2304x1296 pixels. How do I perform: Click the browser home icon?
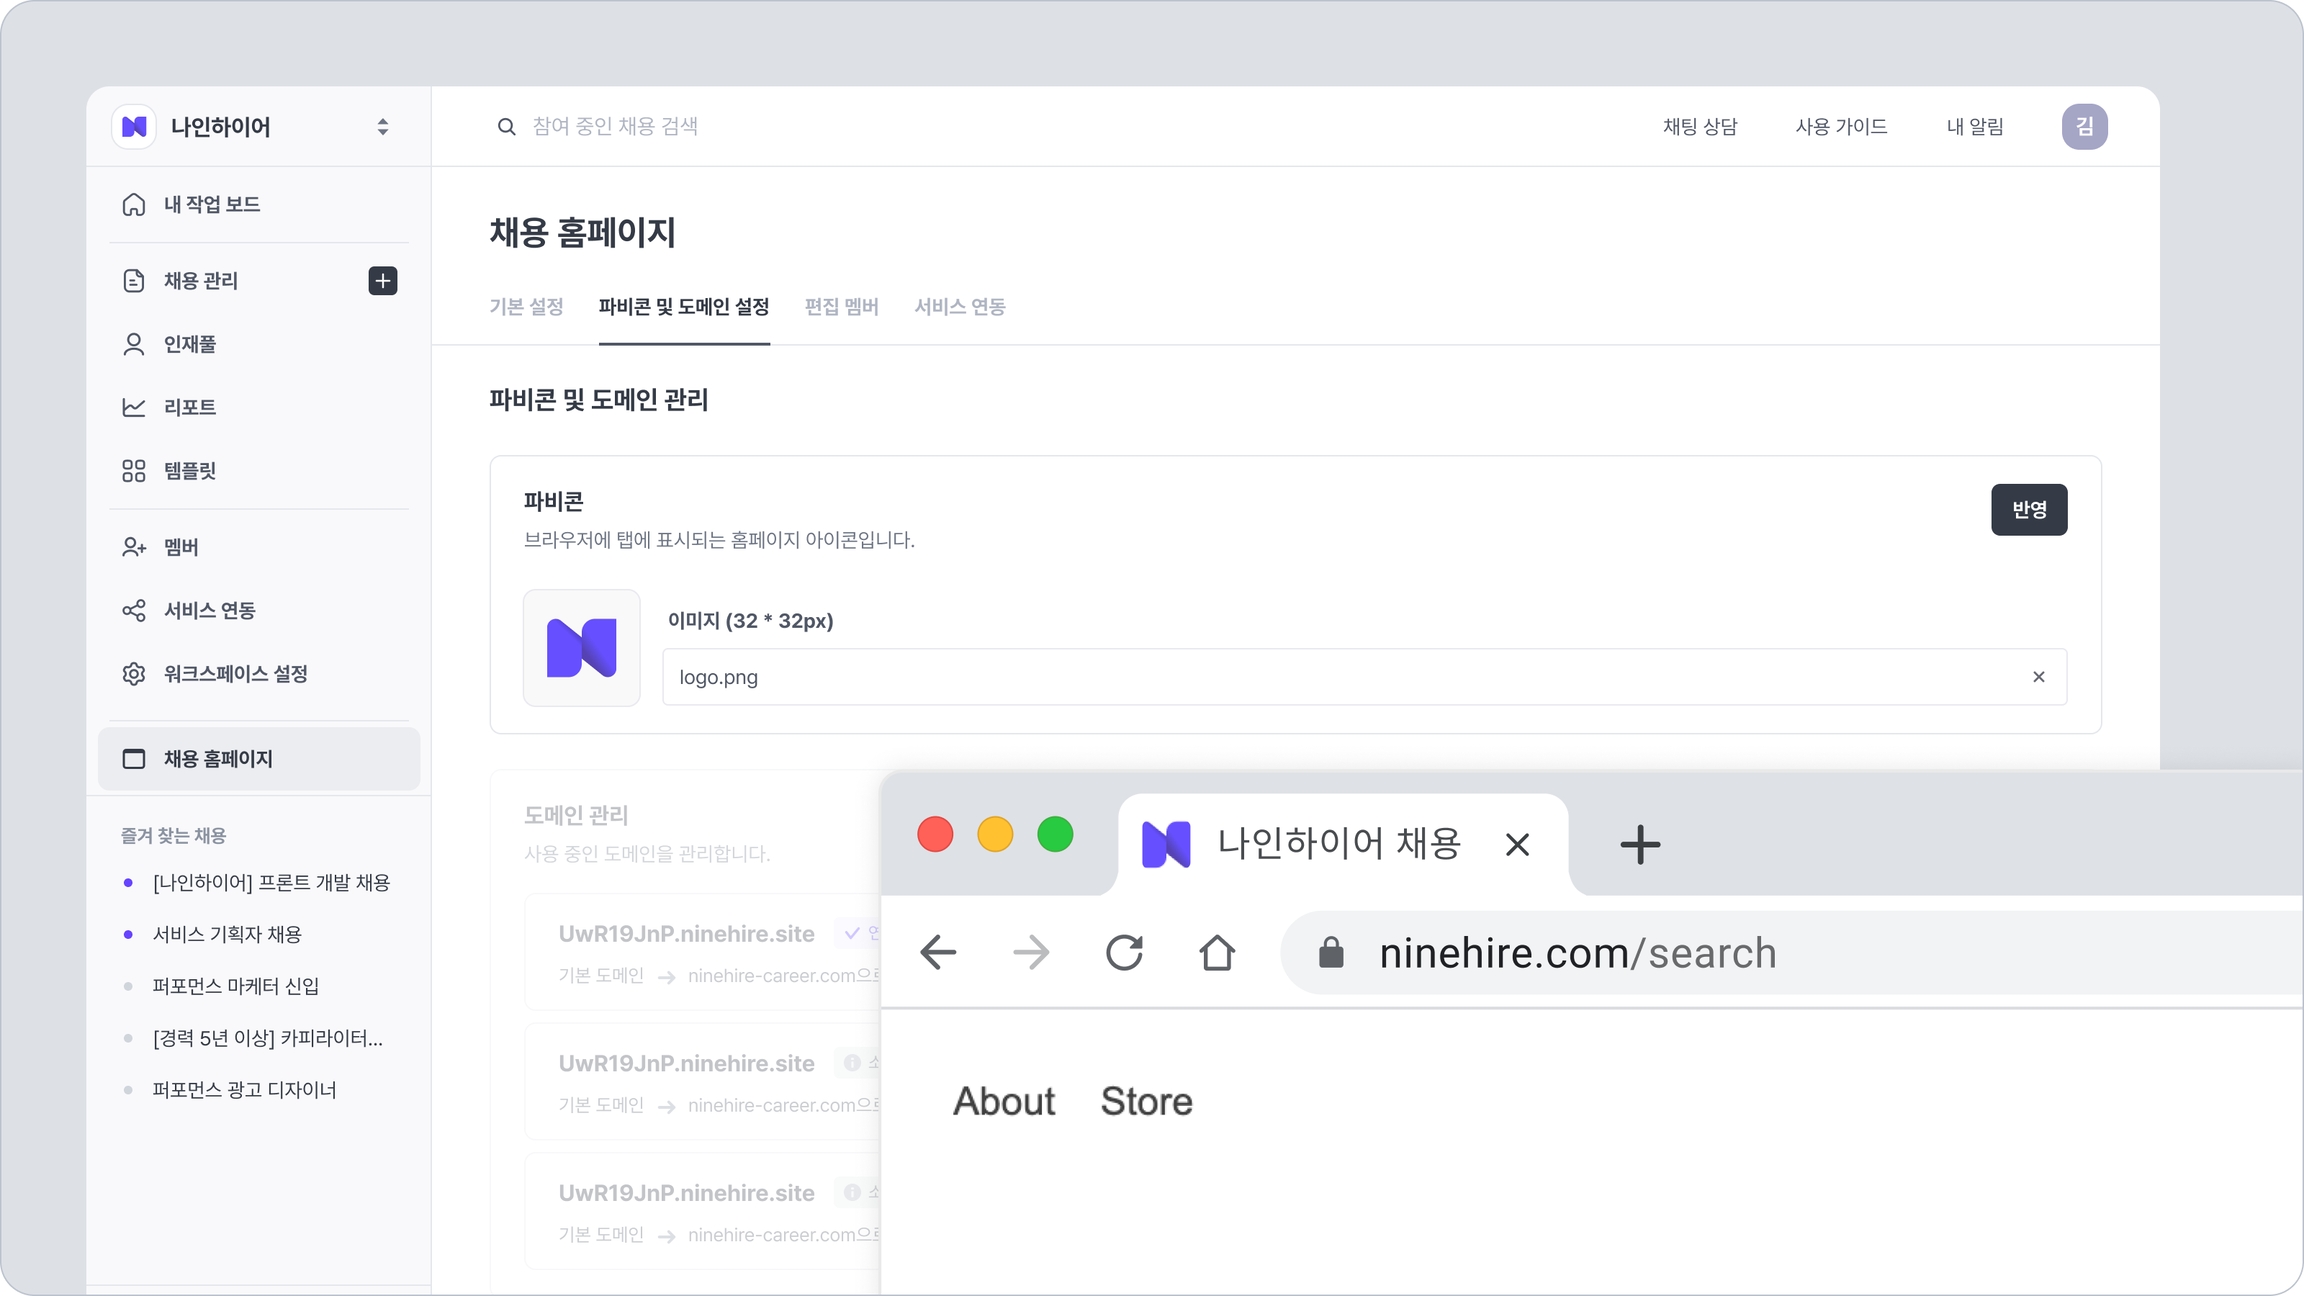[1217, 953]
